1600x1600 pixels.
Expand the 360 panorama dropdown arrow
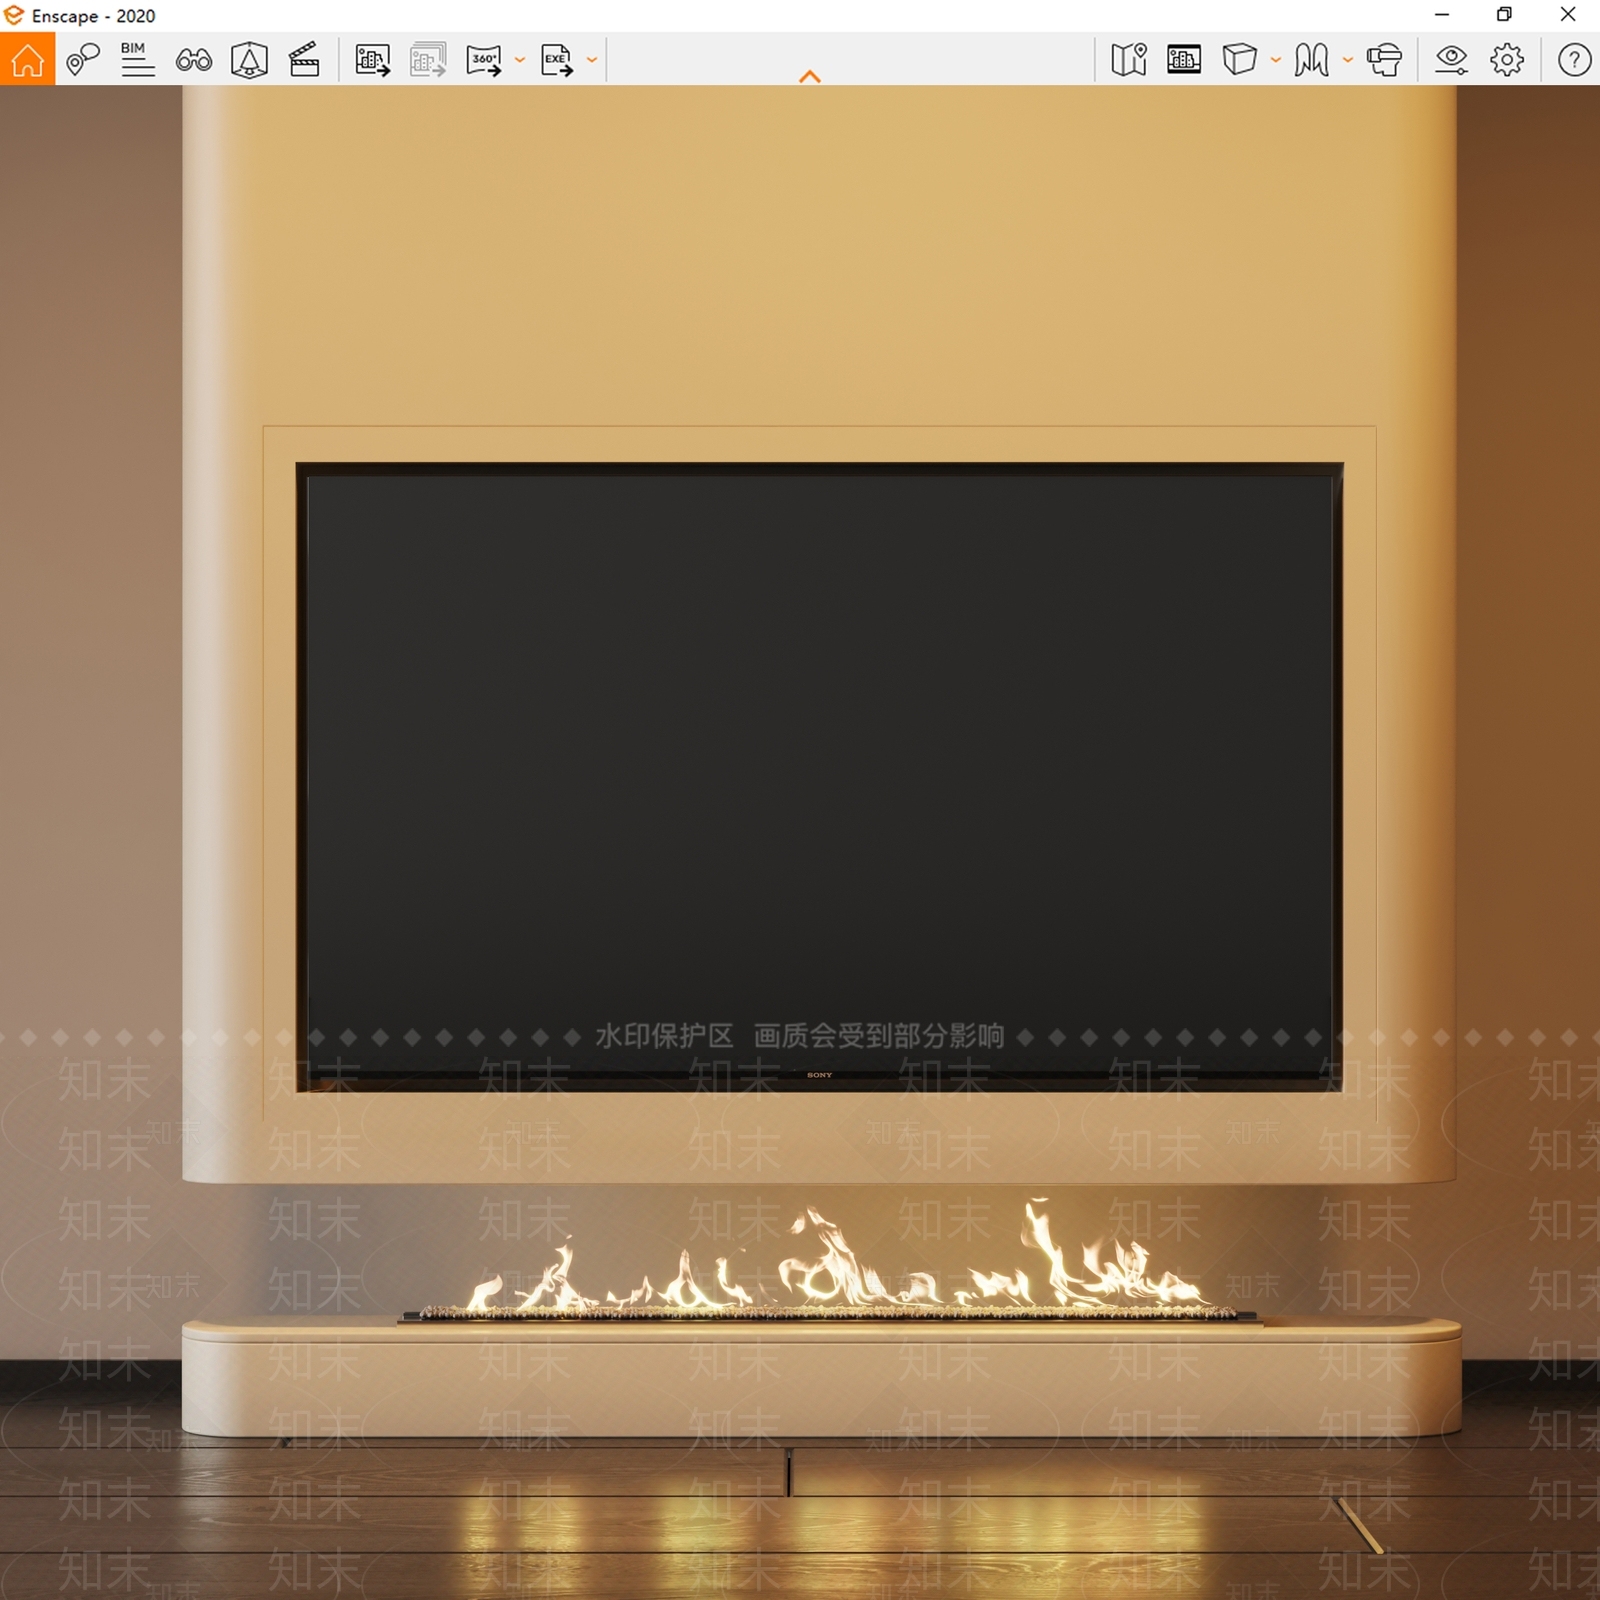coord(520,60)
